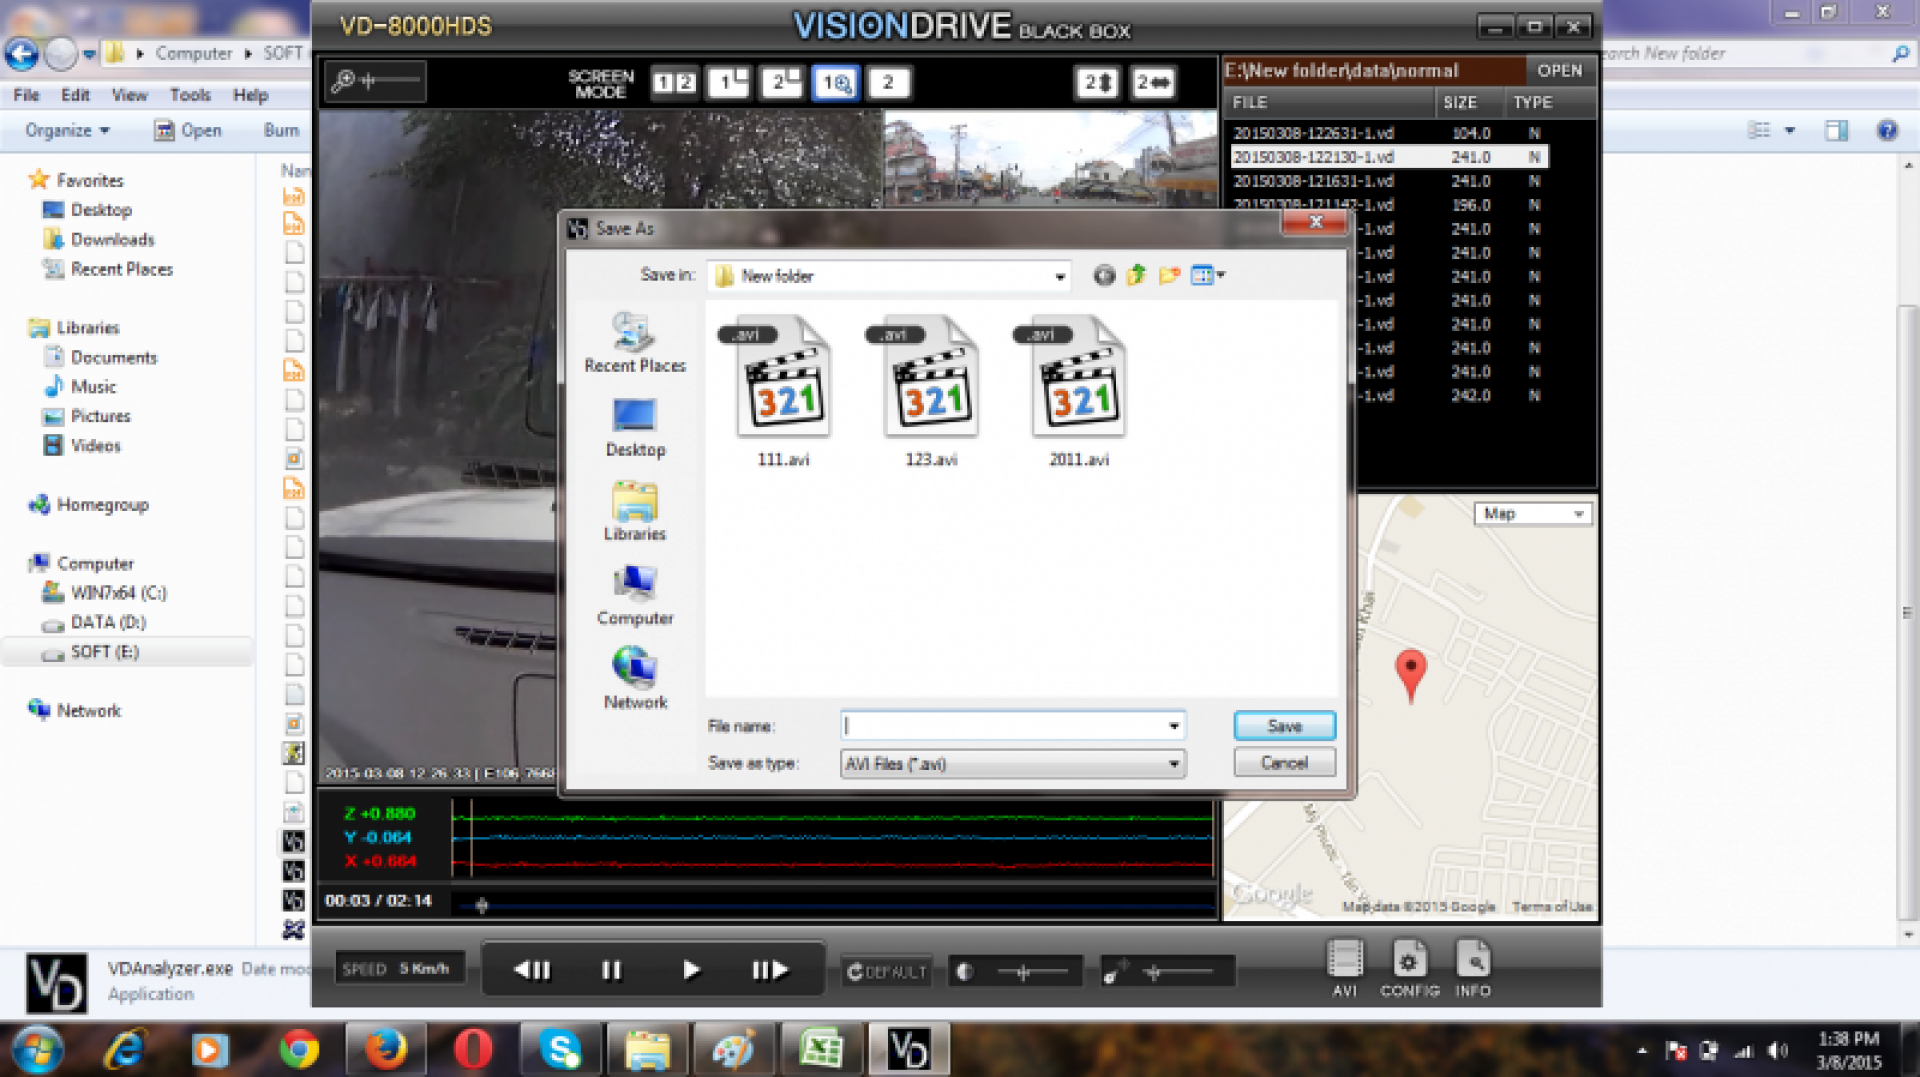Select the 123.avi file
The image size is (1920, 1077).
click(931, 391)
